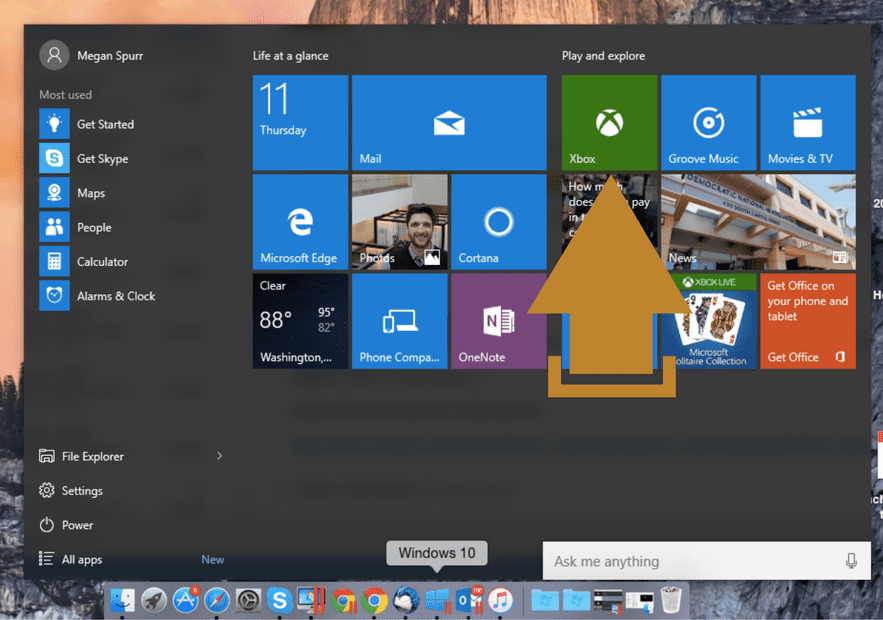Open the Photos live tile
Viewport: 883px width, 620px height.
[399, 221]
